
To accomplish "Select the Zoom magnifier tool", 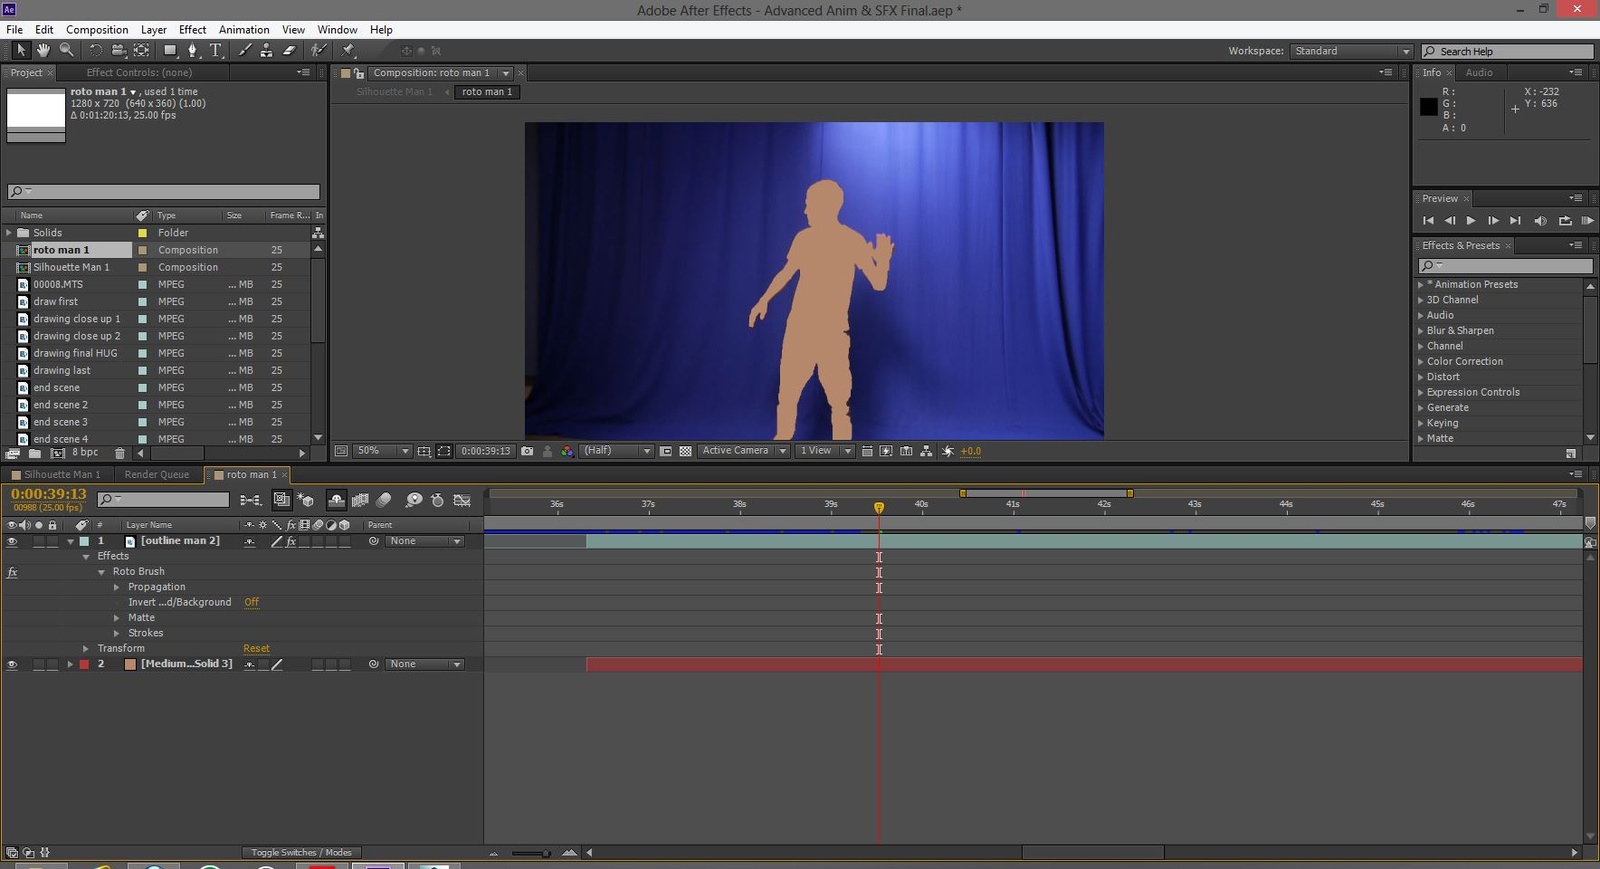I will 66,50.
